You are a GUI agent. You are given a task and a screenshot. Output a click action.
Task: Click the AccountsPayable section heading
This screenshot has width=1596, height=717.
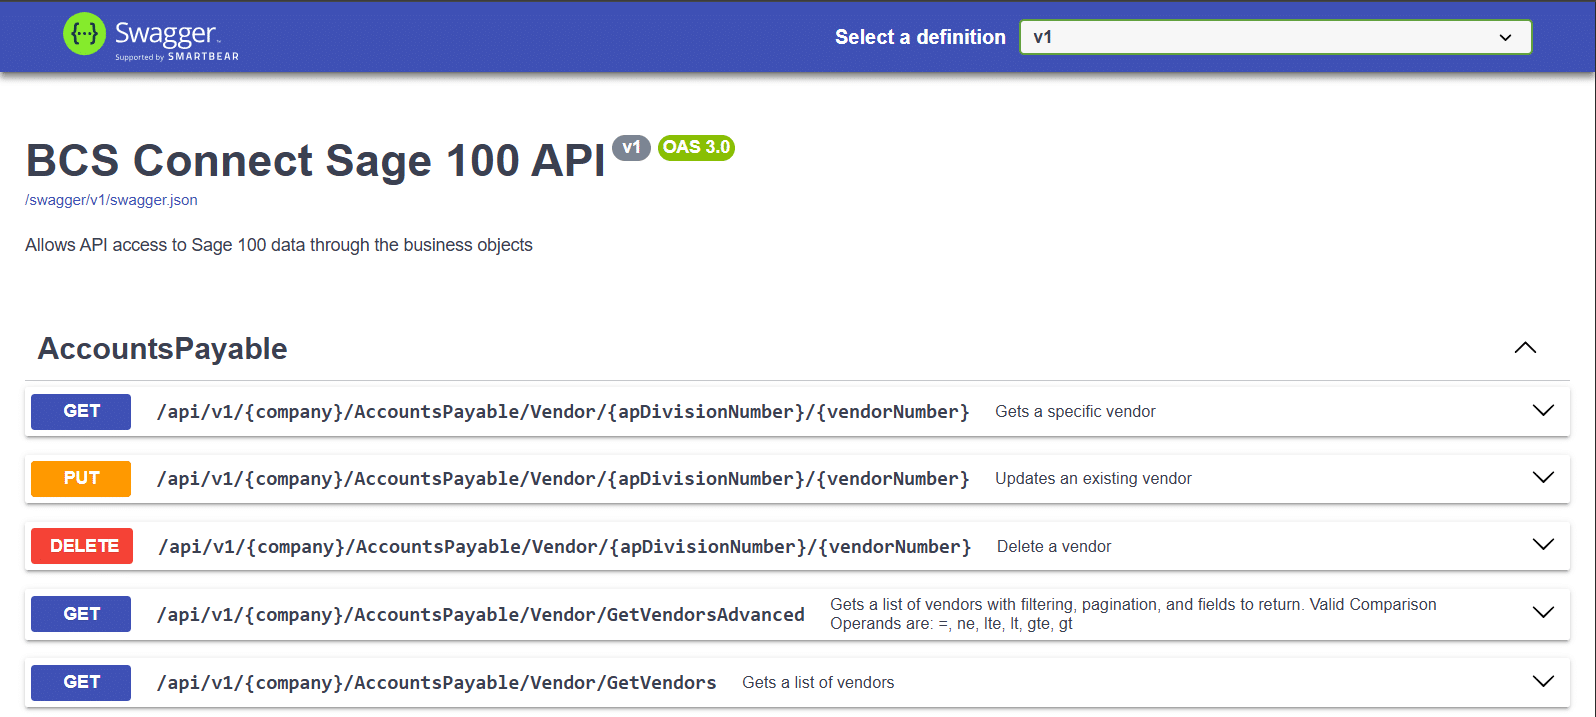(x=163, y=348)
